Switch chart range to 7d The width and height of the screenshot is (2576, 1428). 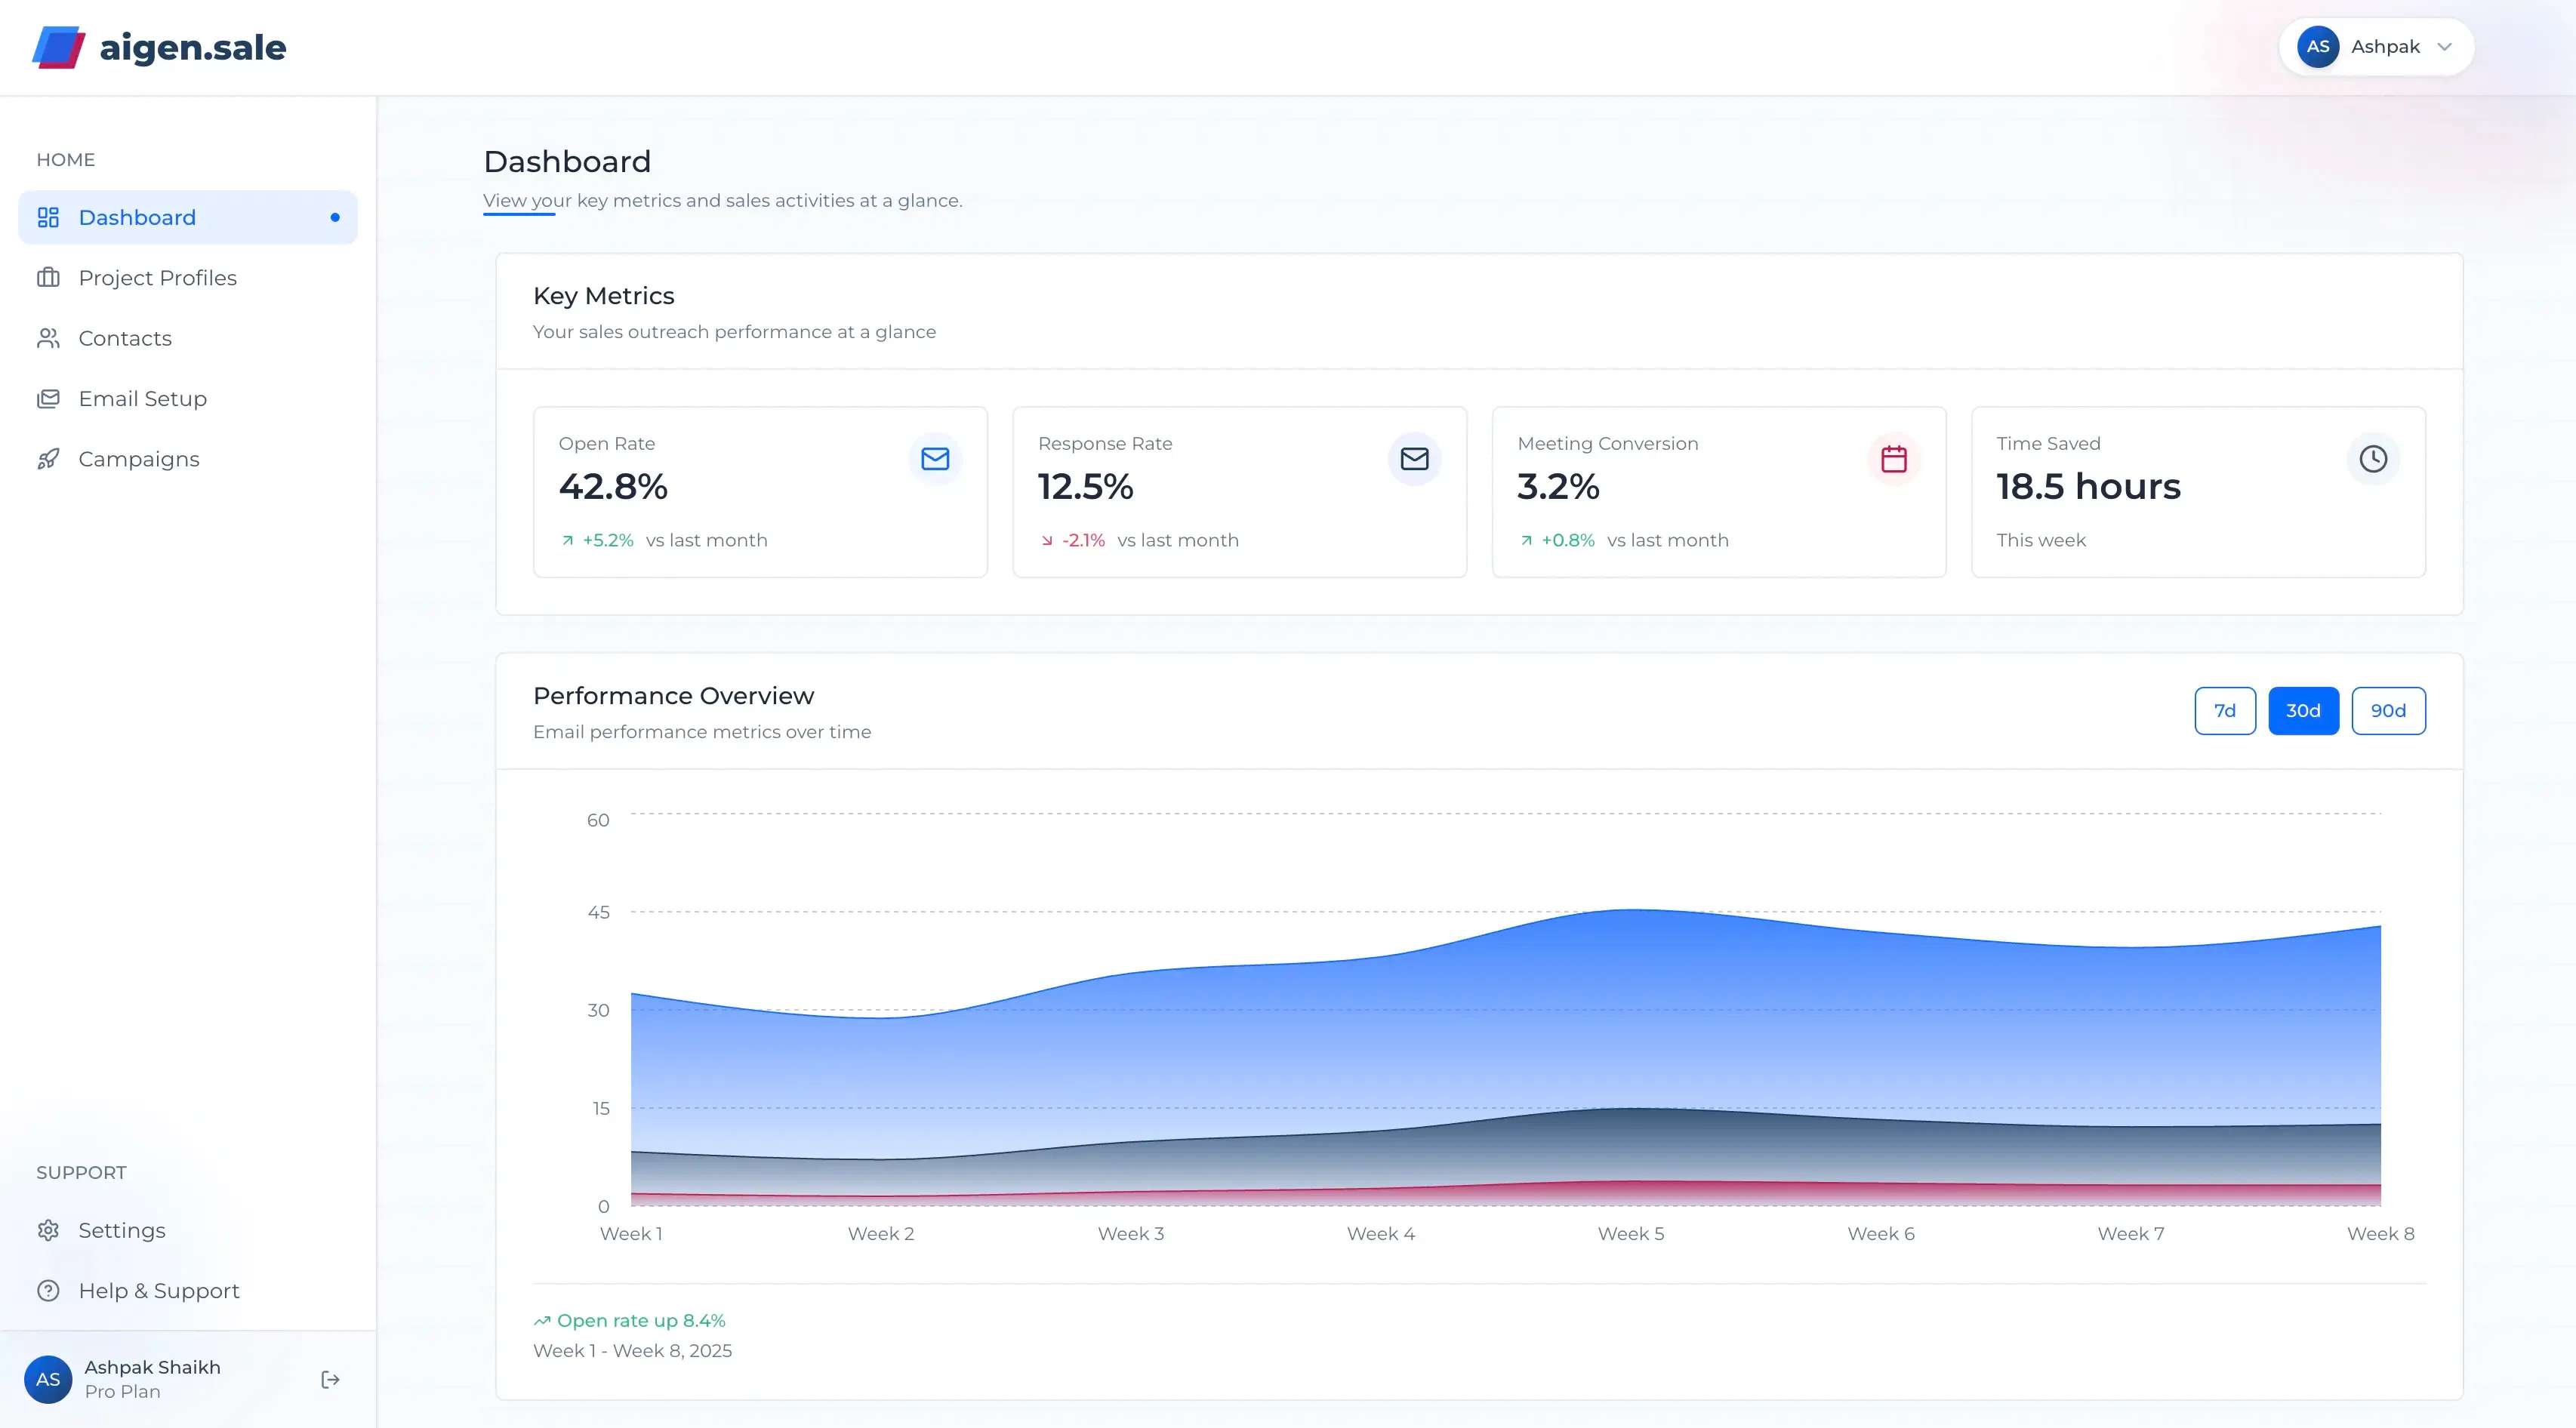[2225, 711]
